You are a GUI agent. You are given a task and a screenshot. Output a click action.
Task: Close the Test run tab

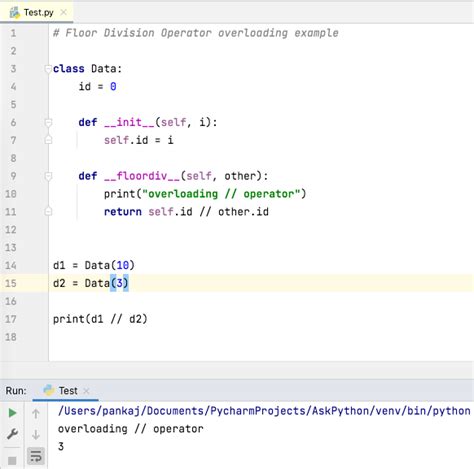point(86,391)
